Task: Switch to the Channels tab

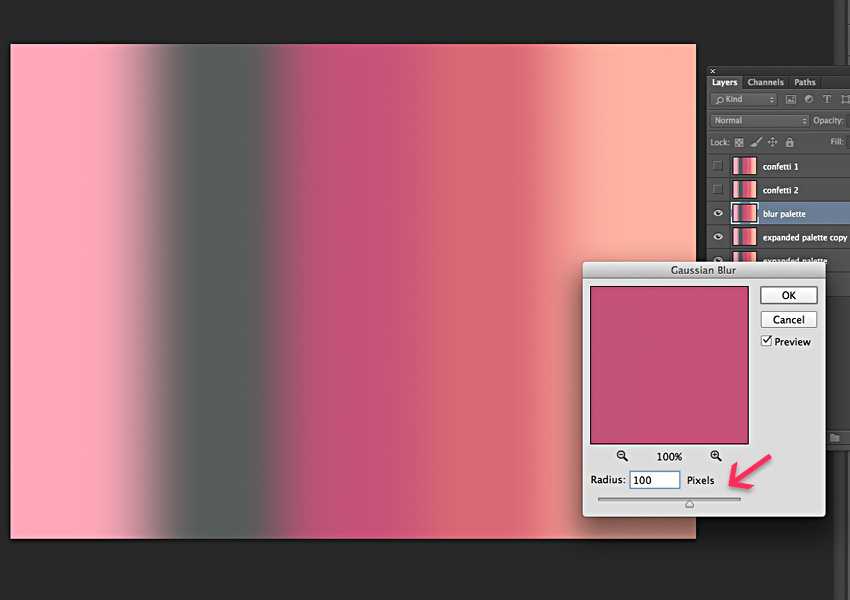Action: pyautogui.click(x=765, y=82)
